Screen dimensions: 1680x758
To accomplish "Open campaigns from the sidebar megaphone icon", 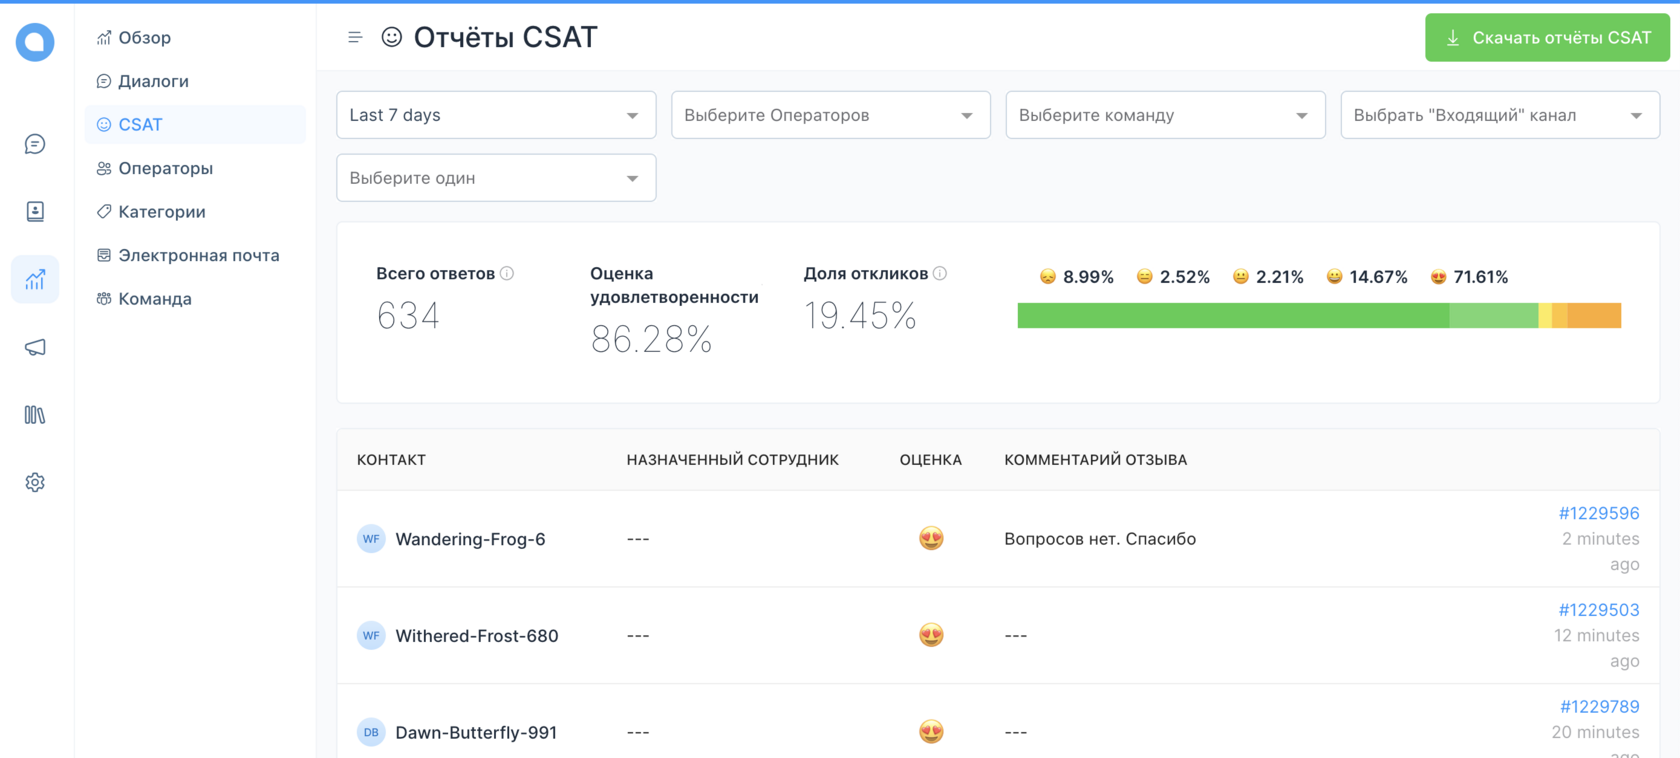I will point(35,347).
